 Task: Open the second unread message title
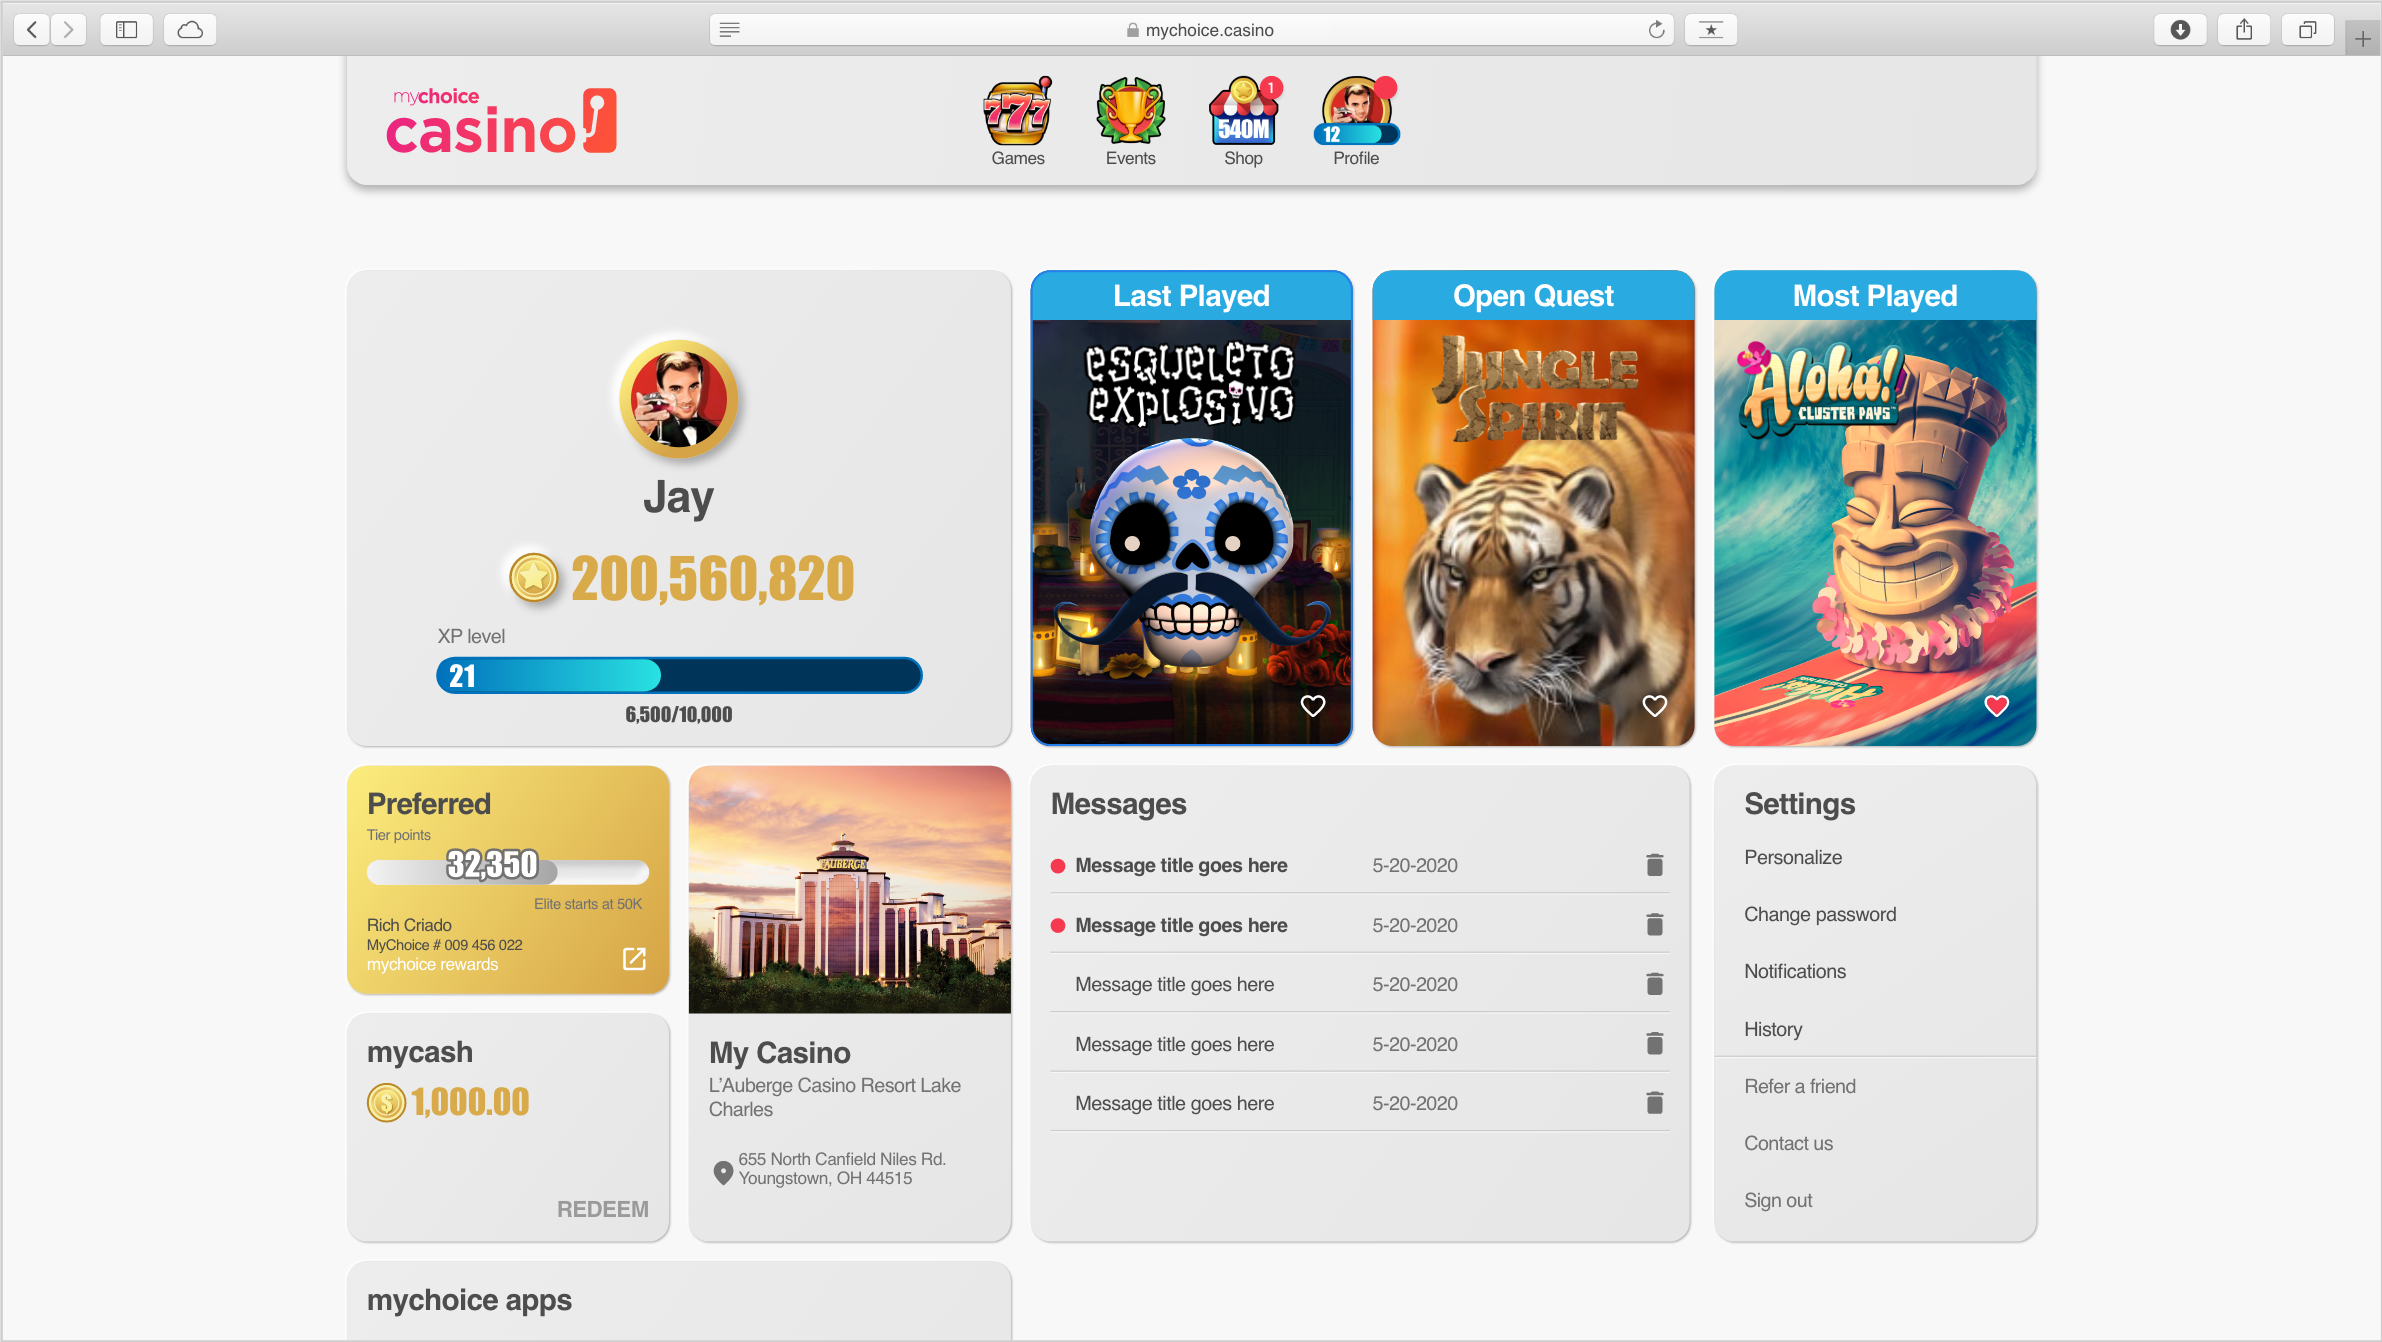point(1181,926)
